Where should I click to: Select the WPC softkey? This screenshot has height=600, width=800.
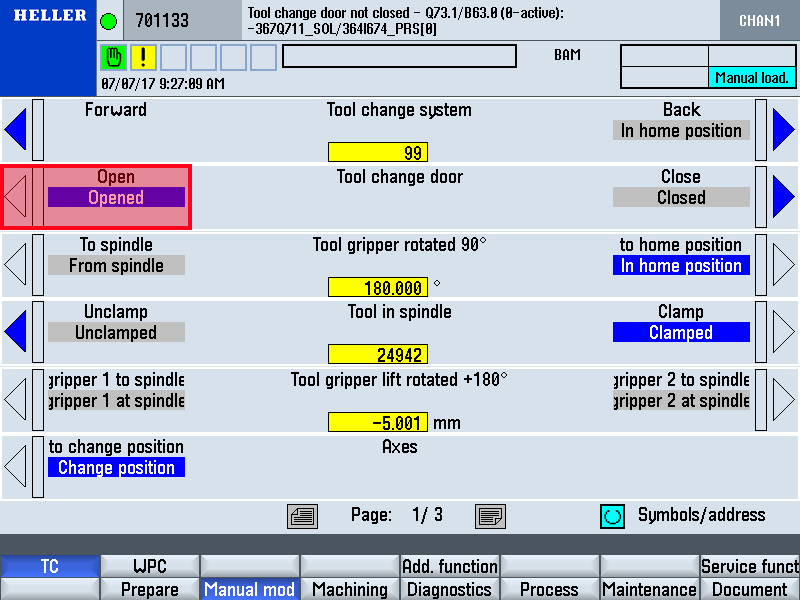coord(149,566)
